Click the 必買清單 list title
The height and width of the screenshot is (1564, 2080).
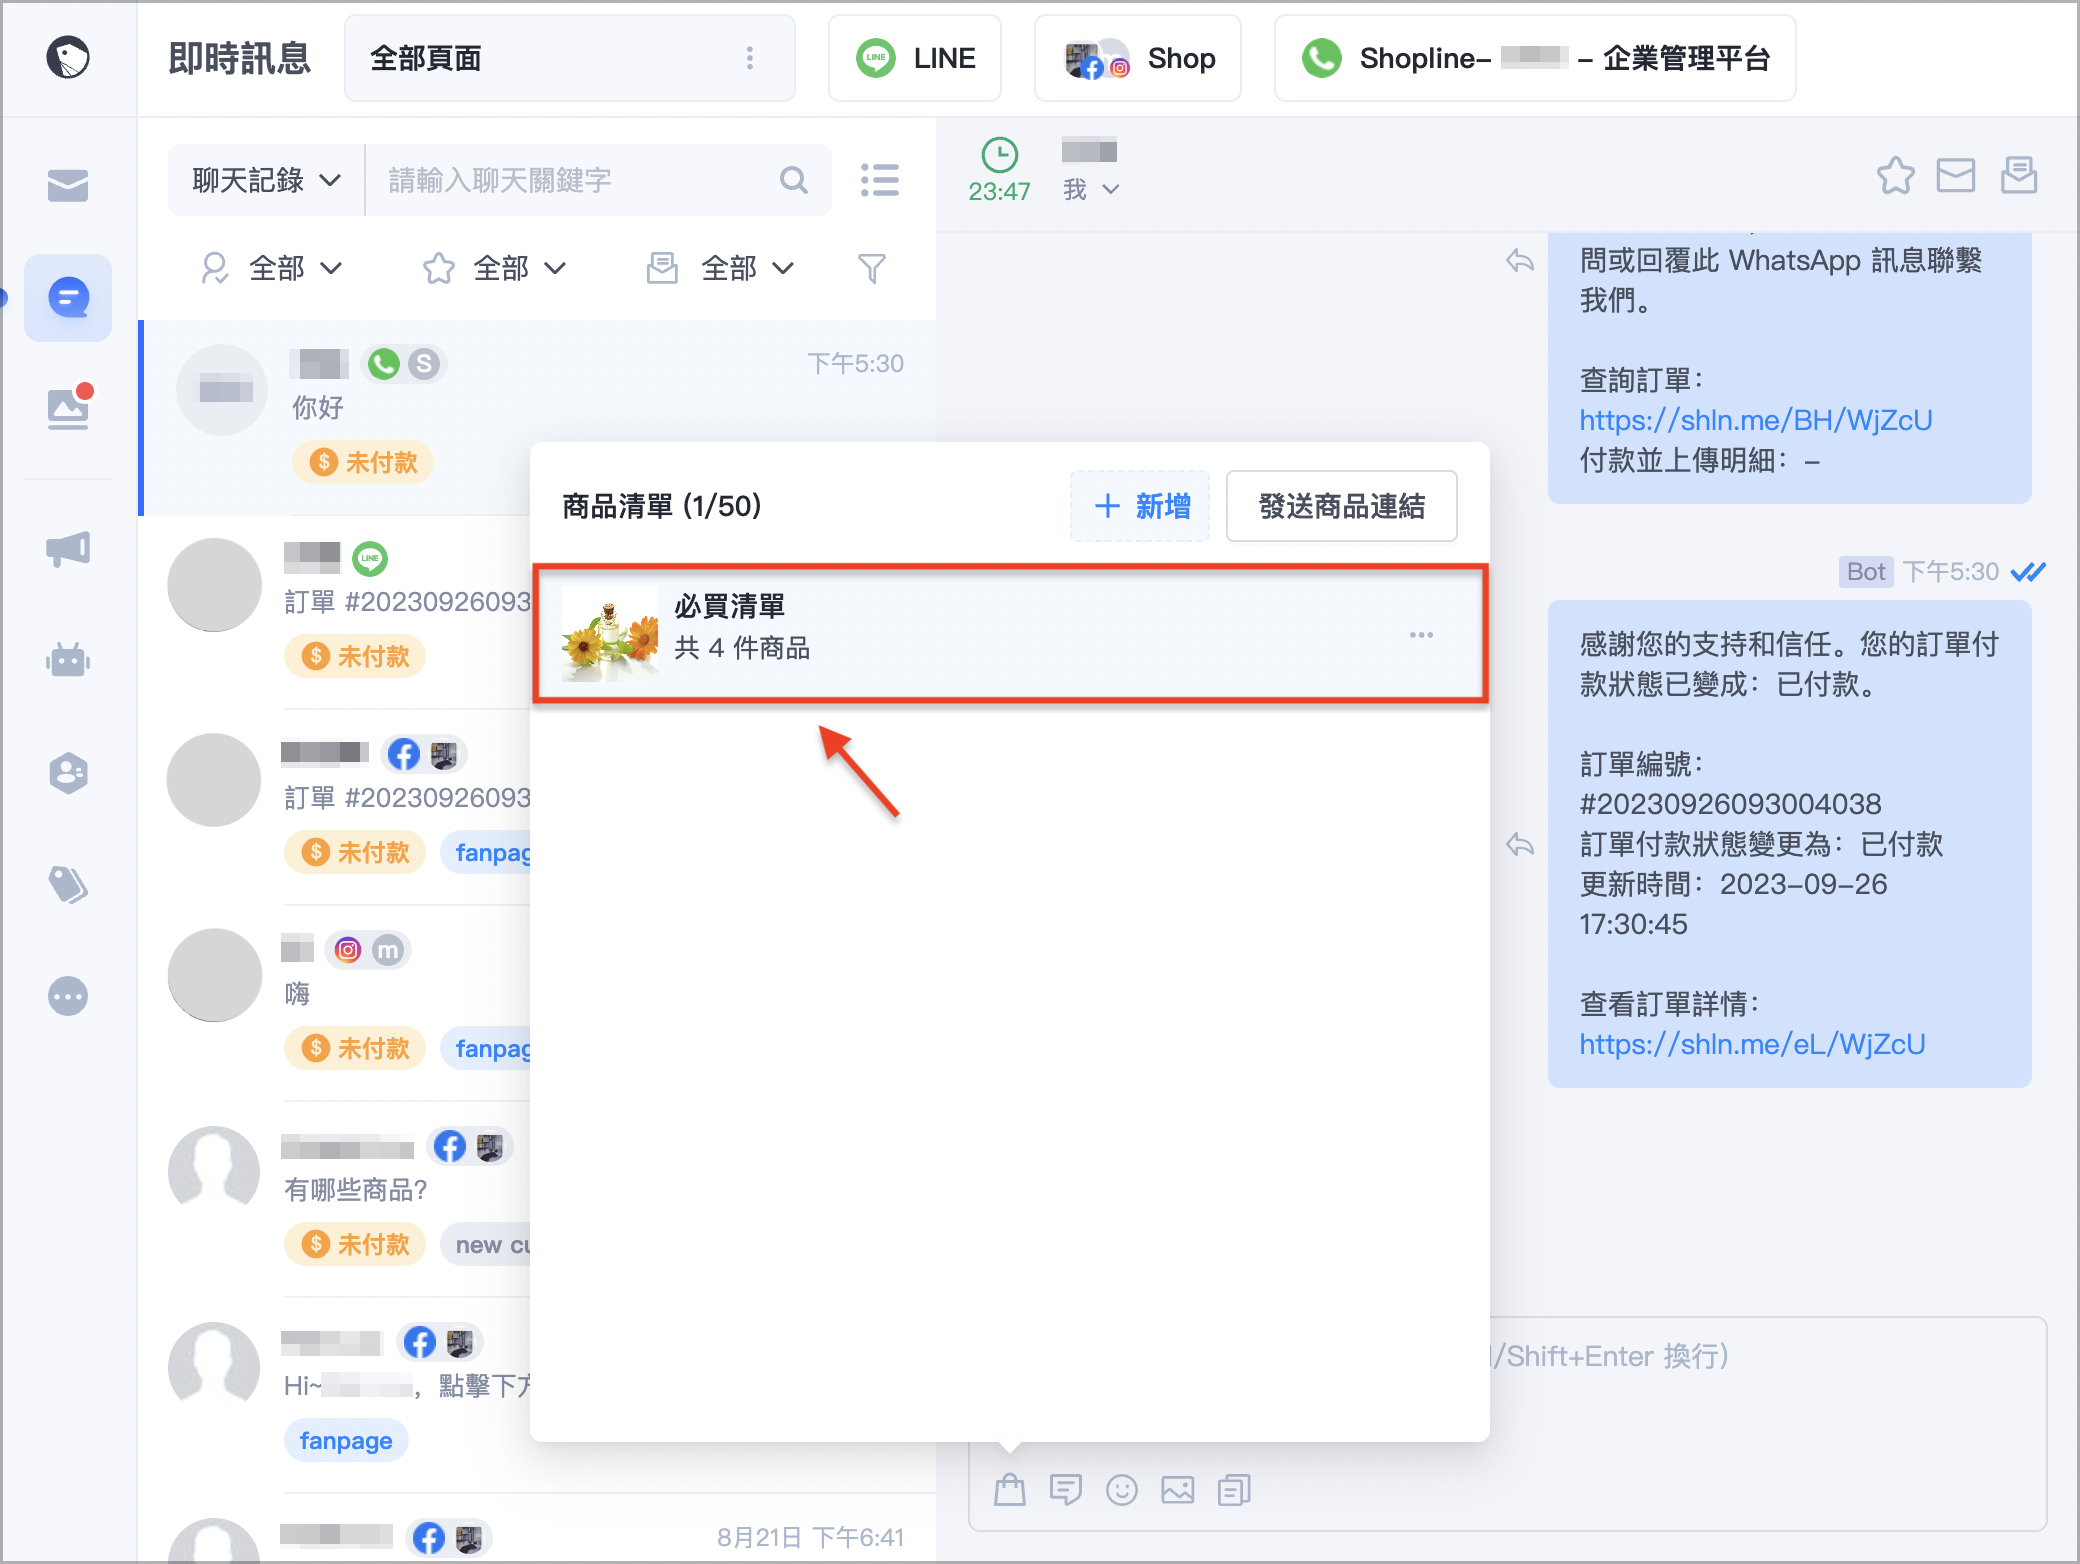point(730,606)
